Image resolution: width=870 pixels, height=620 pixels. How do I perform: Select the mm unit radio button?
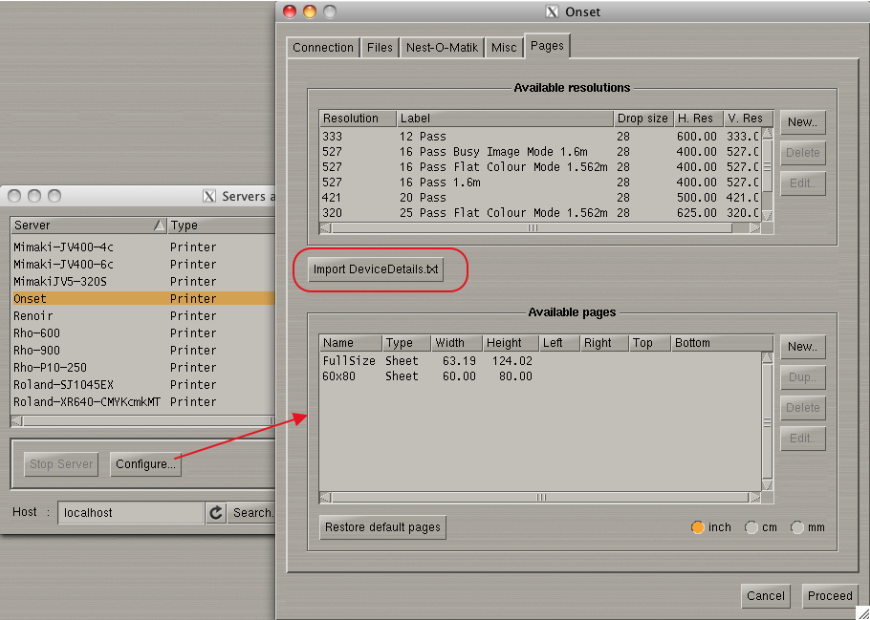798,528
